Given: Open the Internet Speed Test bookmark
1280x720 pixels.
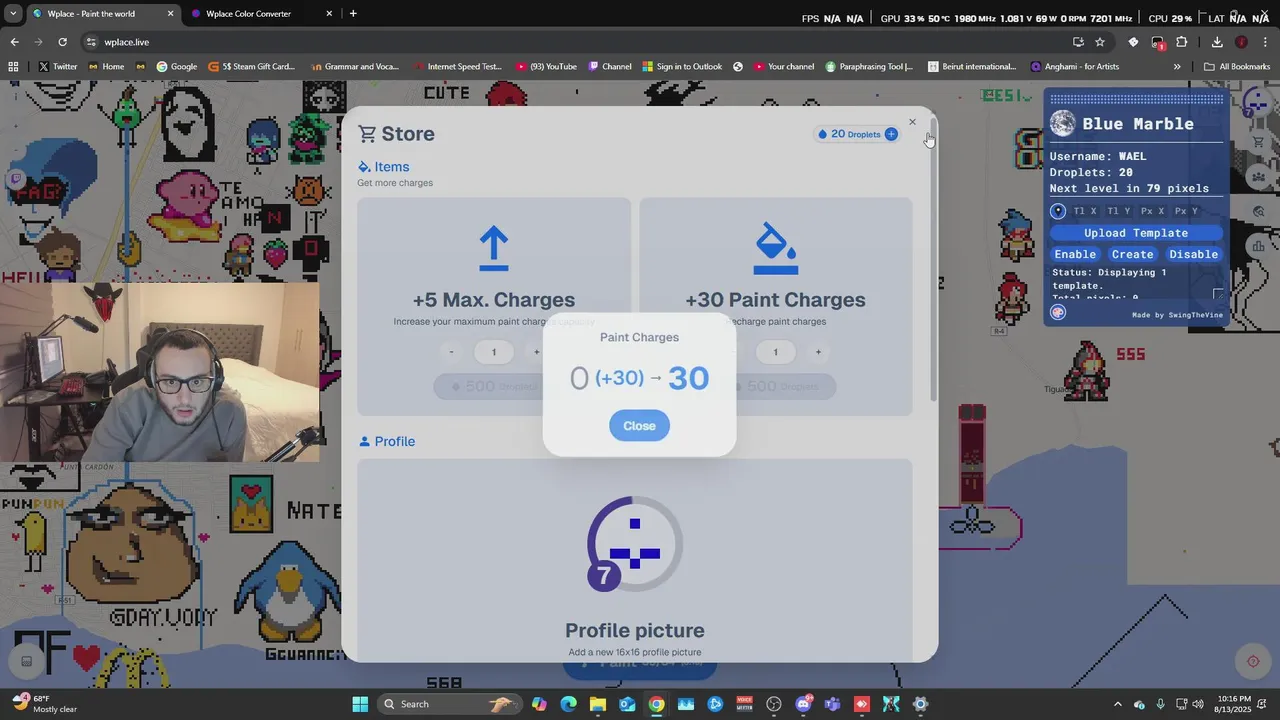Looking at the screenshot, I should click(457, 67).
